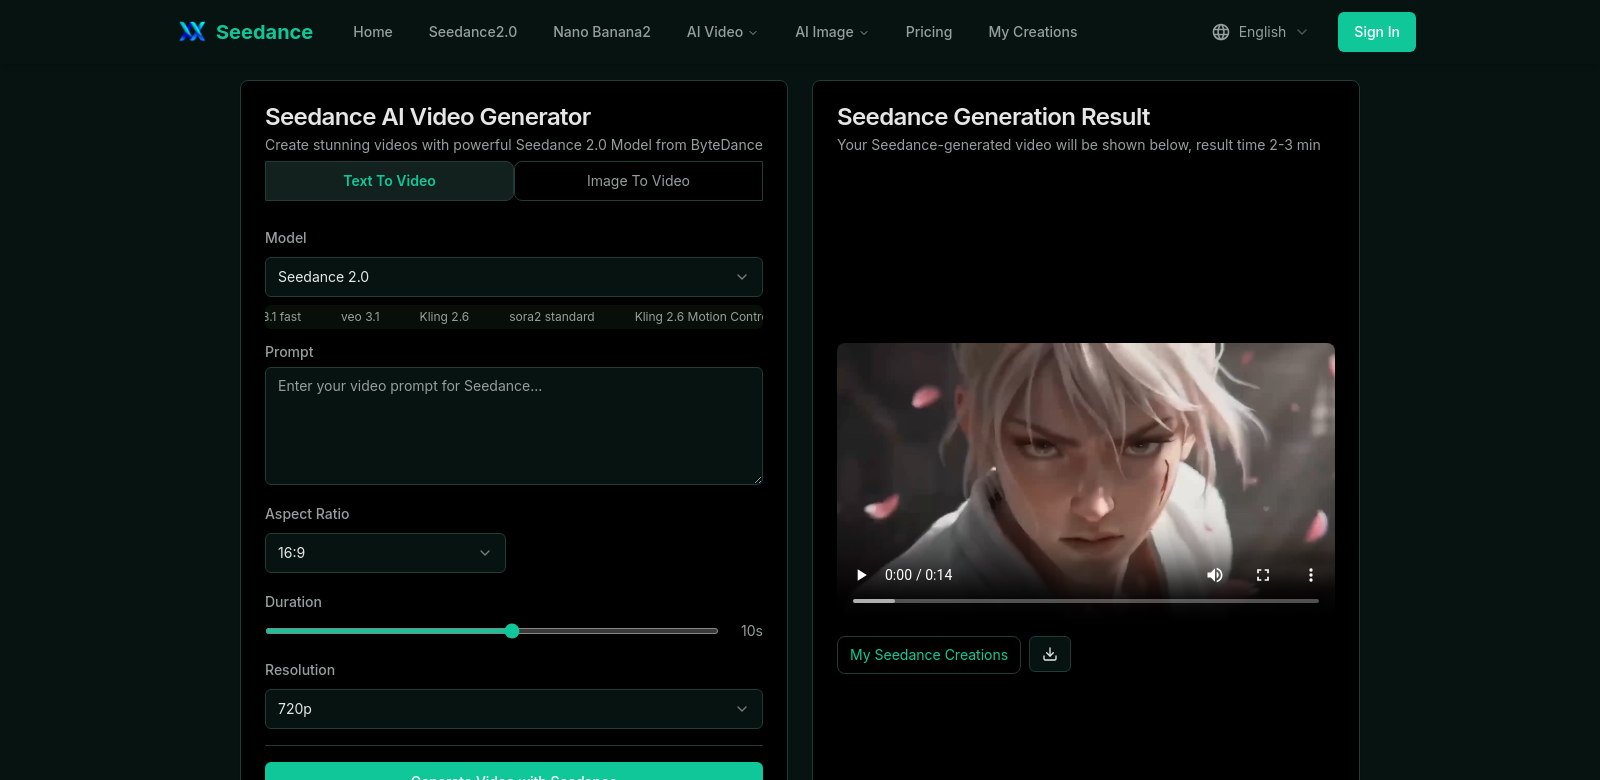Download the generated video
Screen dimensions: 1600x780
click(x=1050, y=654)
